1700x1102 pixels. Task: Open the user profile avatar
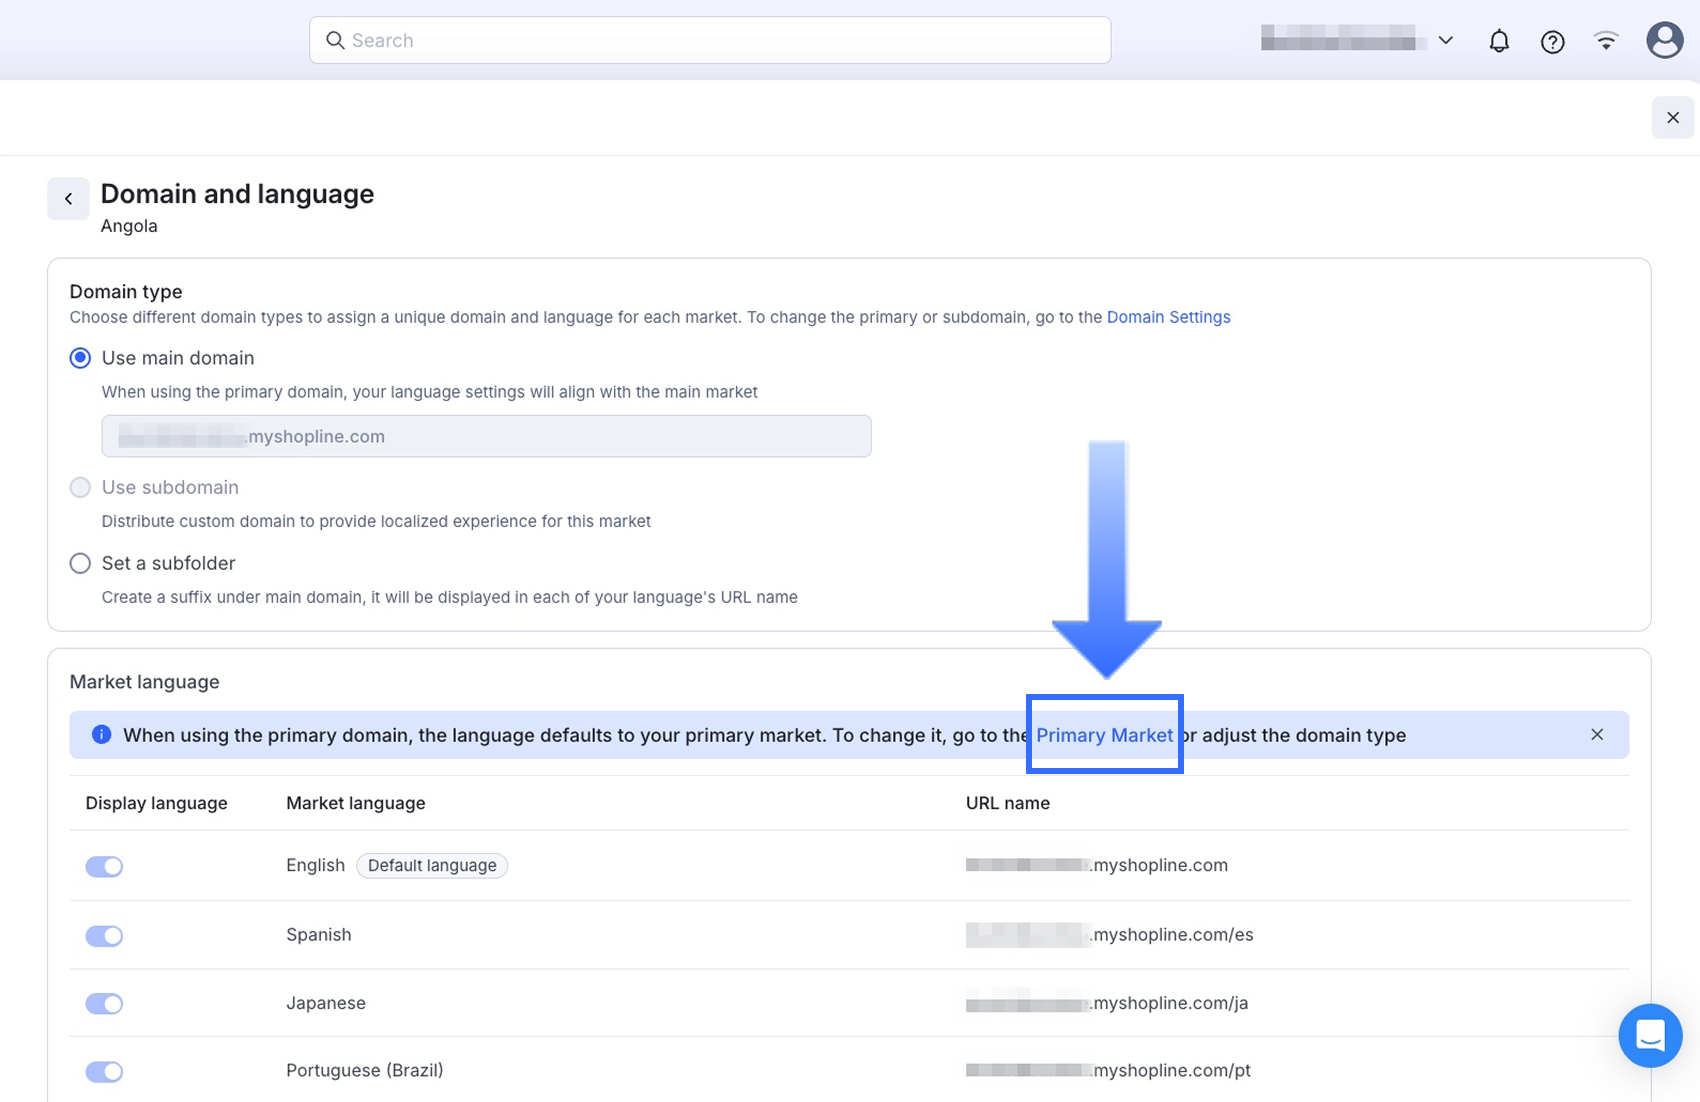pos(1664,41)
